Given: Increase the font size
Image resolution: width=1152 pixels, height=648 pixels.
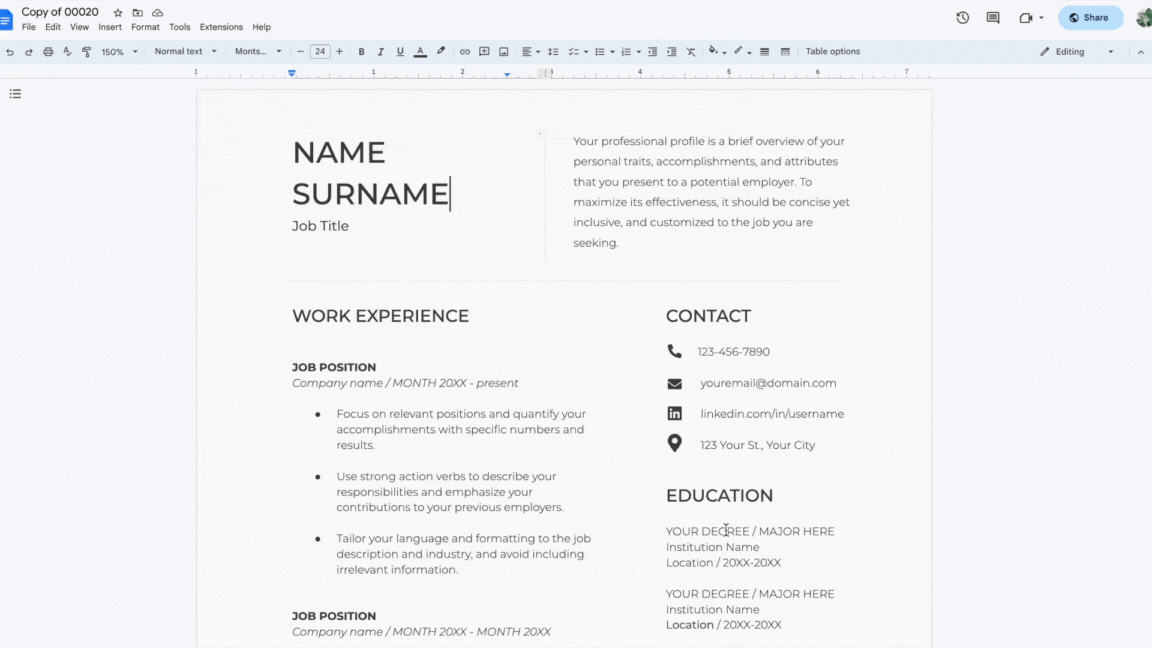Looking at the screenshot, I should pyautogui.click(x=339, y=51).
